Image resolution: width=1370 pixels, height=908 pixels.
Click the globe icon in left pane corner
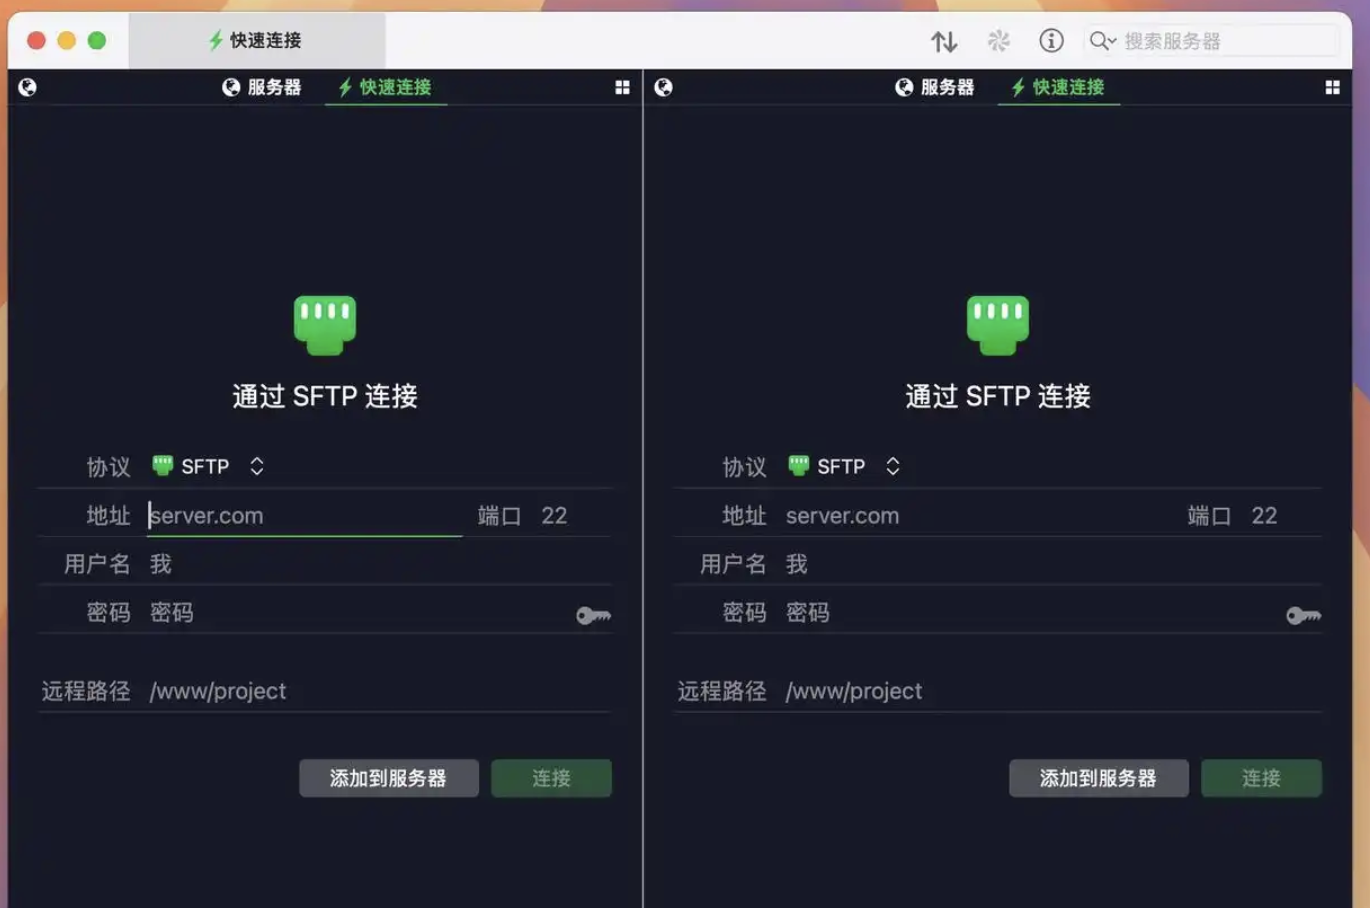pyautogui.click(x=27, y=87)
